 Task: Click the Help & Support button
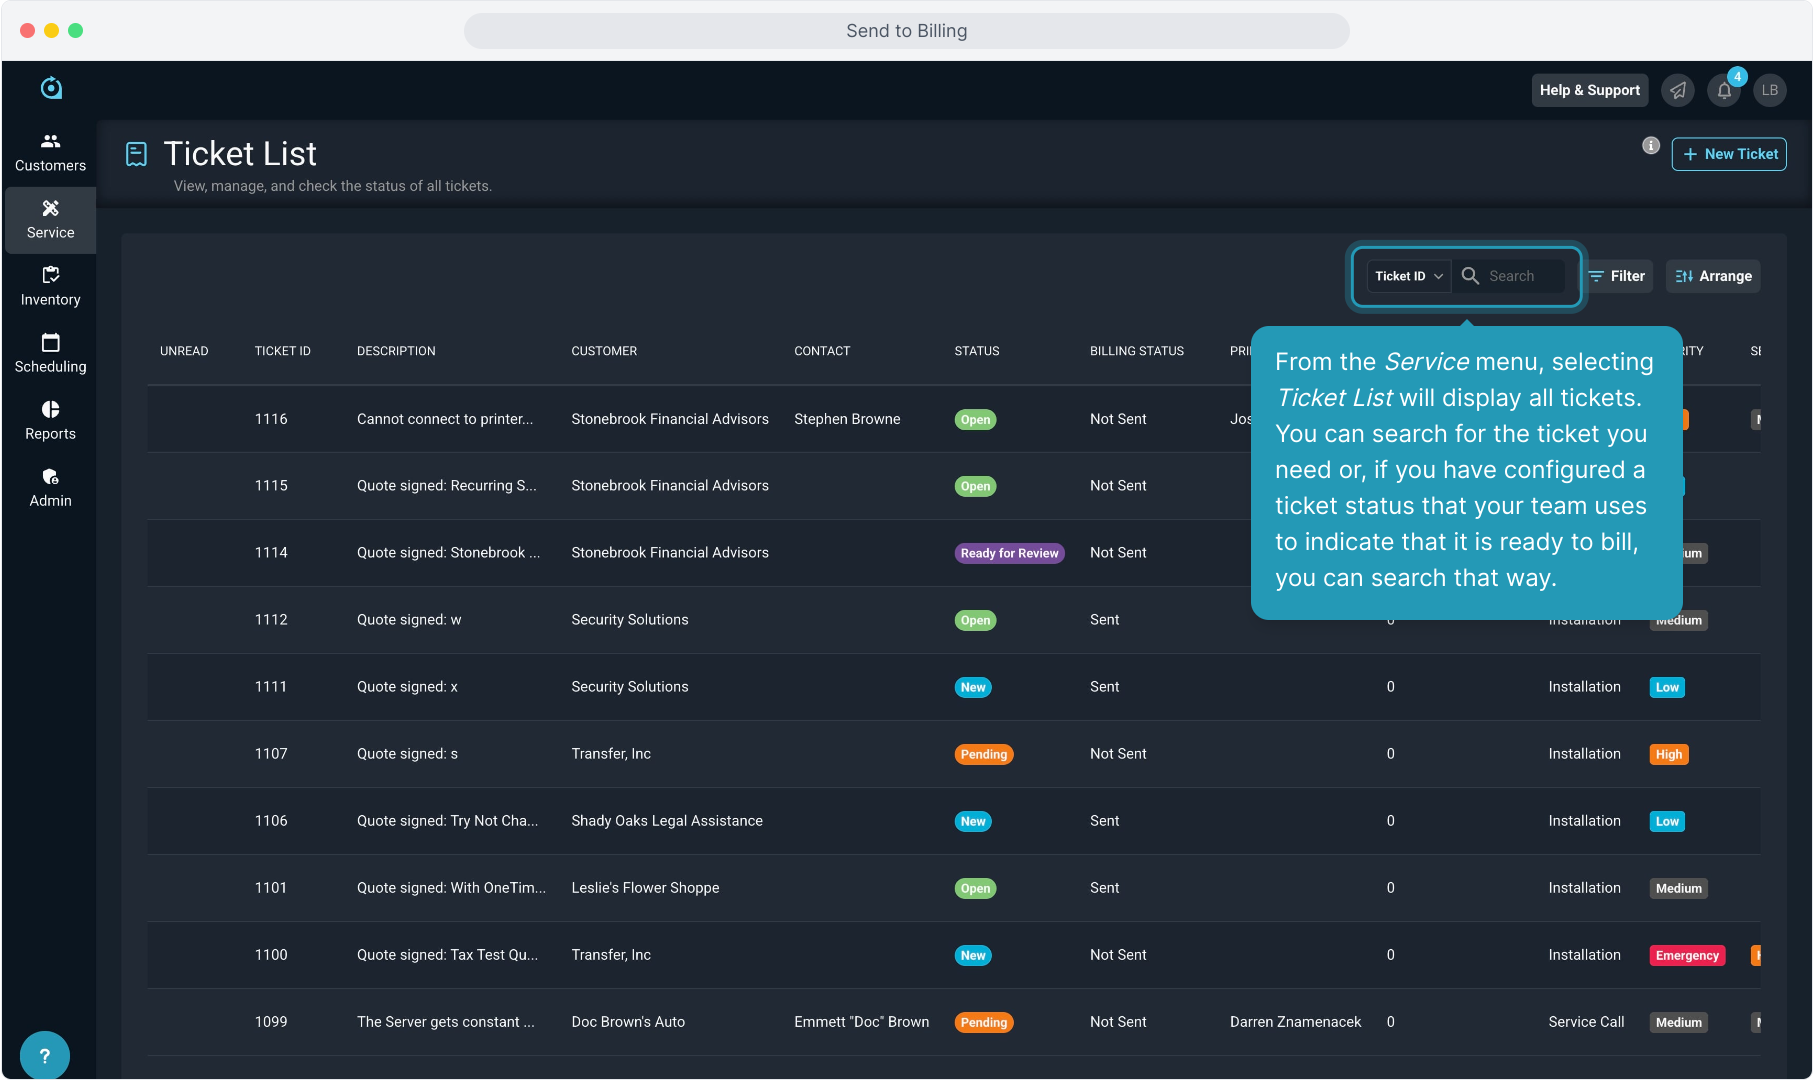click(1589, 90)
